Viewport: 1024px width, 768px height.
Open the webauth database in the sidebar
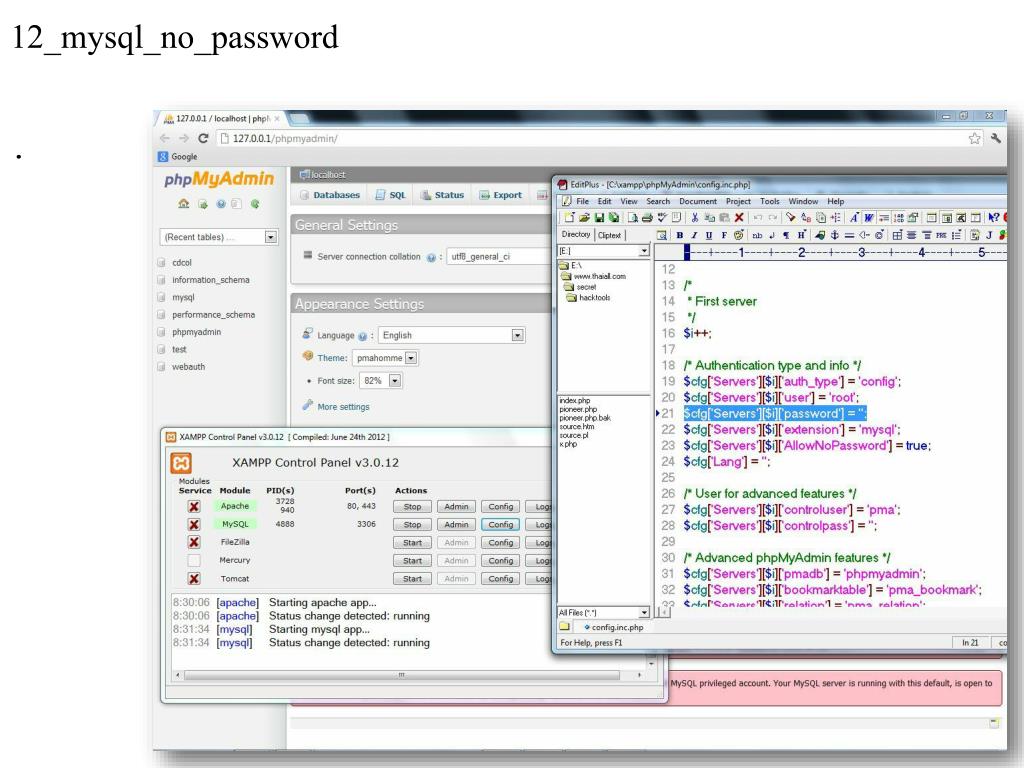[x=189, y=367]
